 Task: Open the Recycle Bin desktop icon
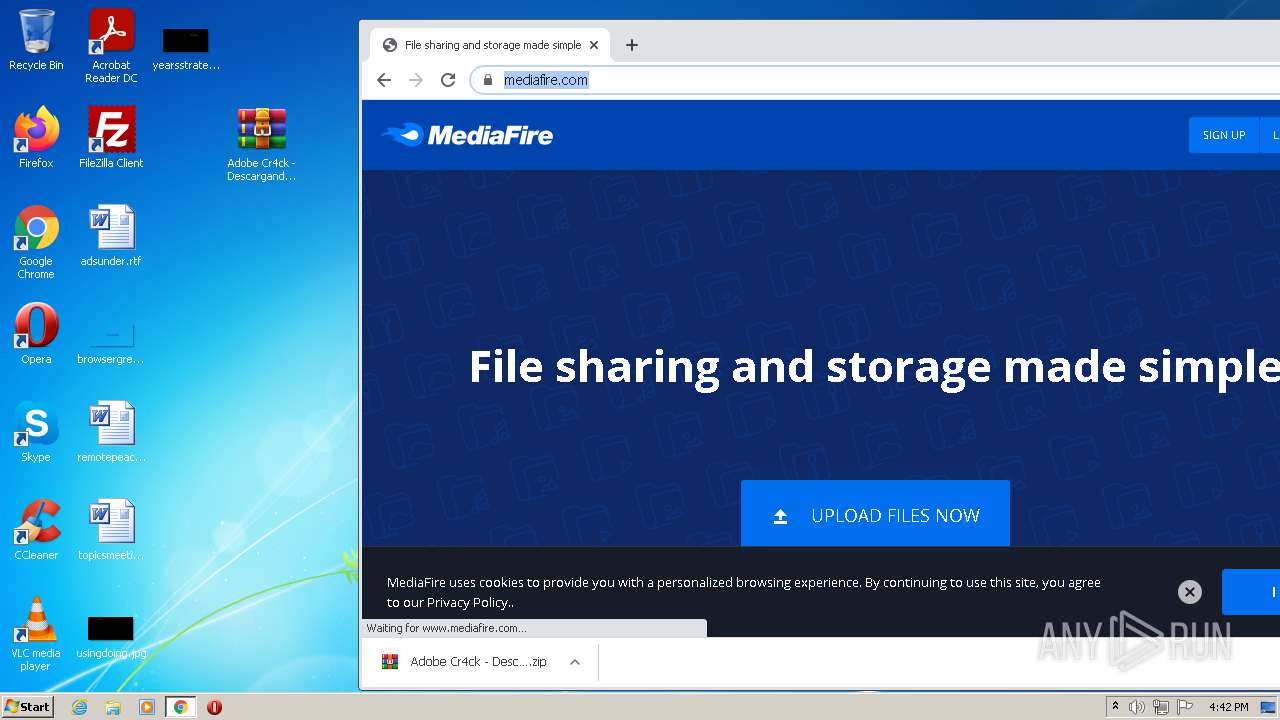[x=36, y=41]
